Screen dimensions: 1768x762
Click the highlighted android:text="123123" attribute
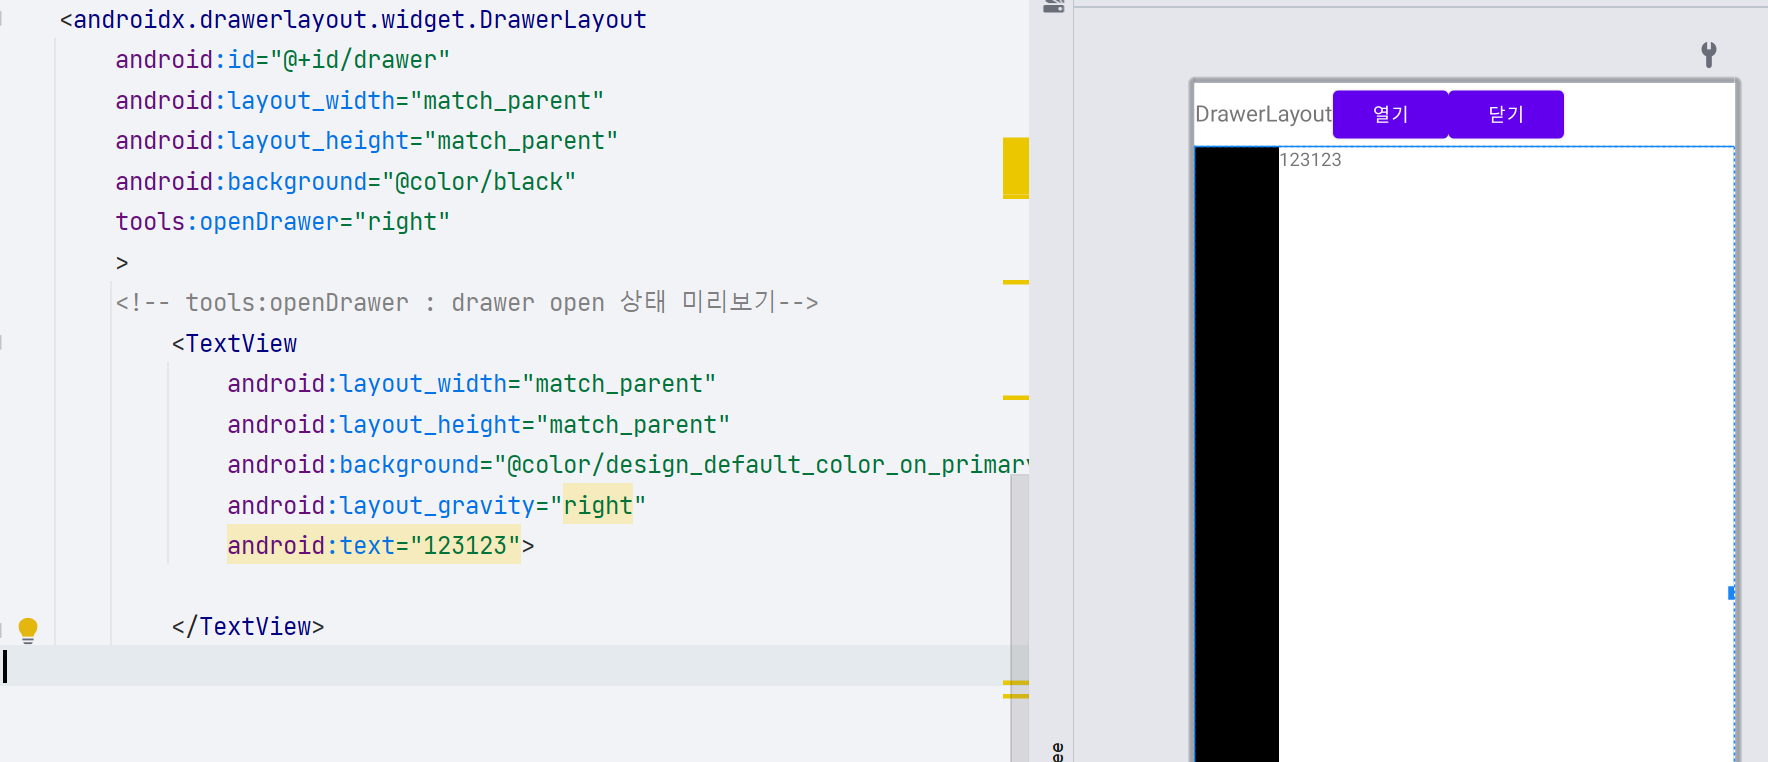(374, 546)
